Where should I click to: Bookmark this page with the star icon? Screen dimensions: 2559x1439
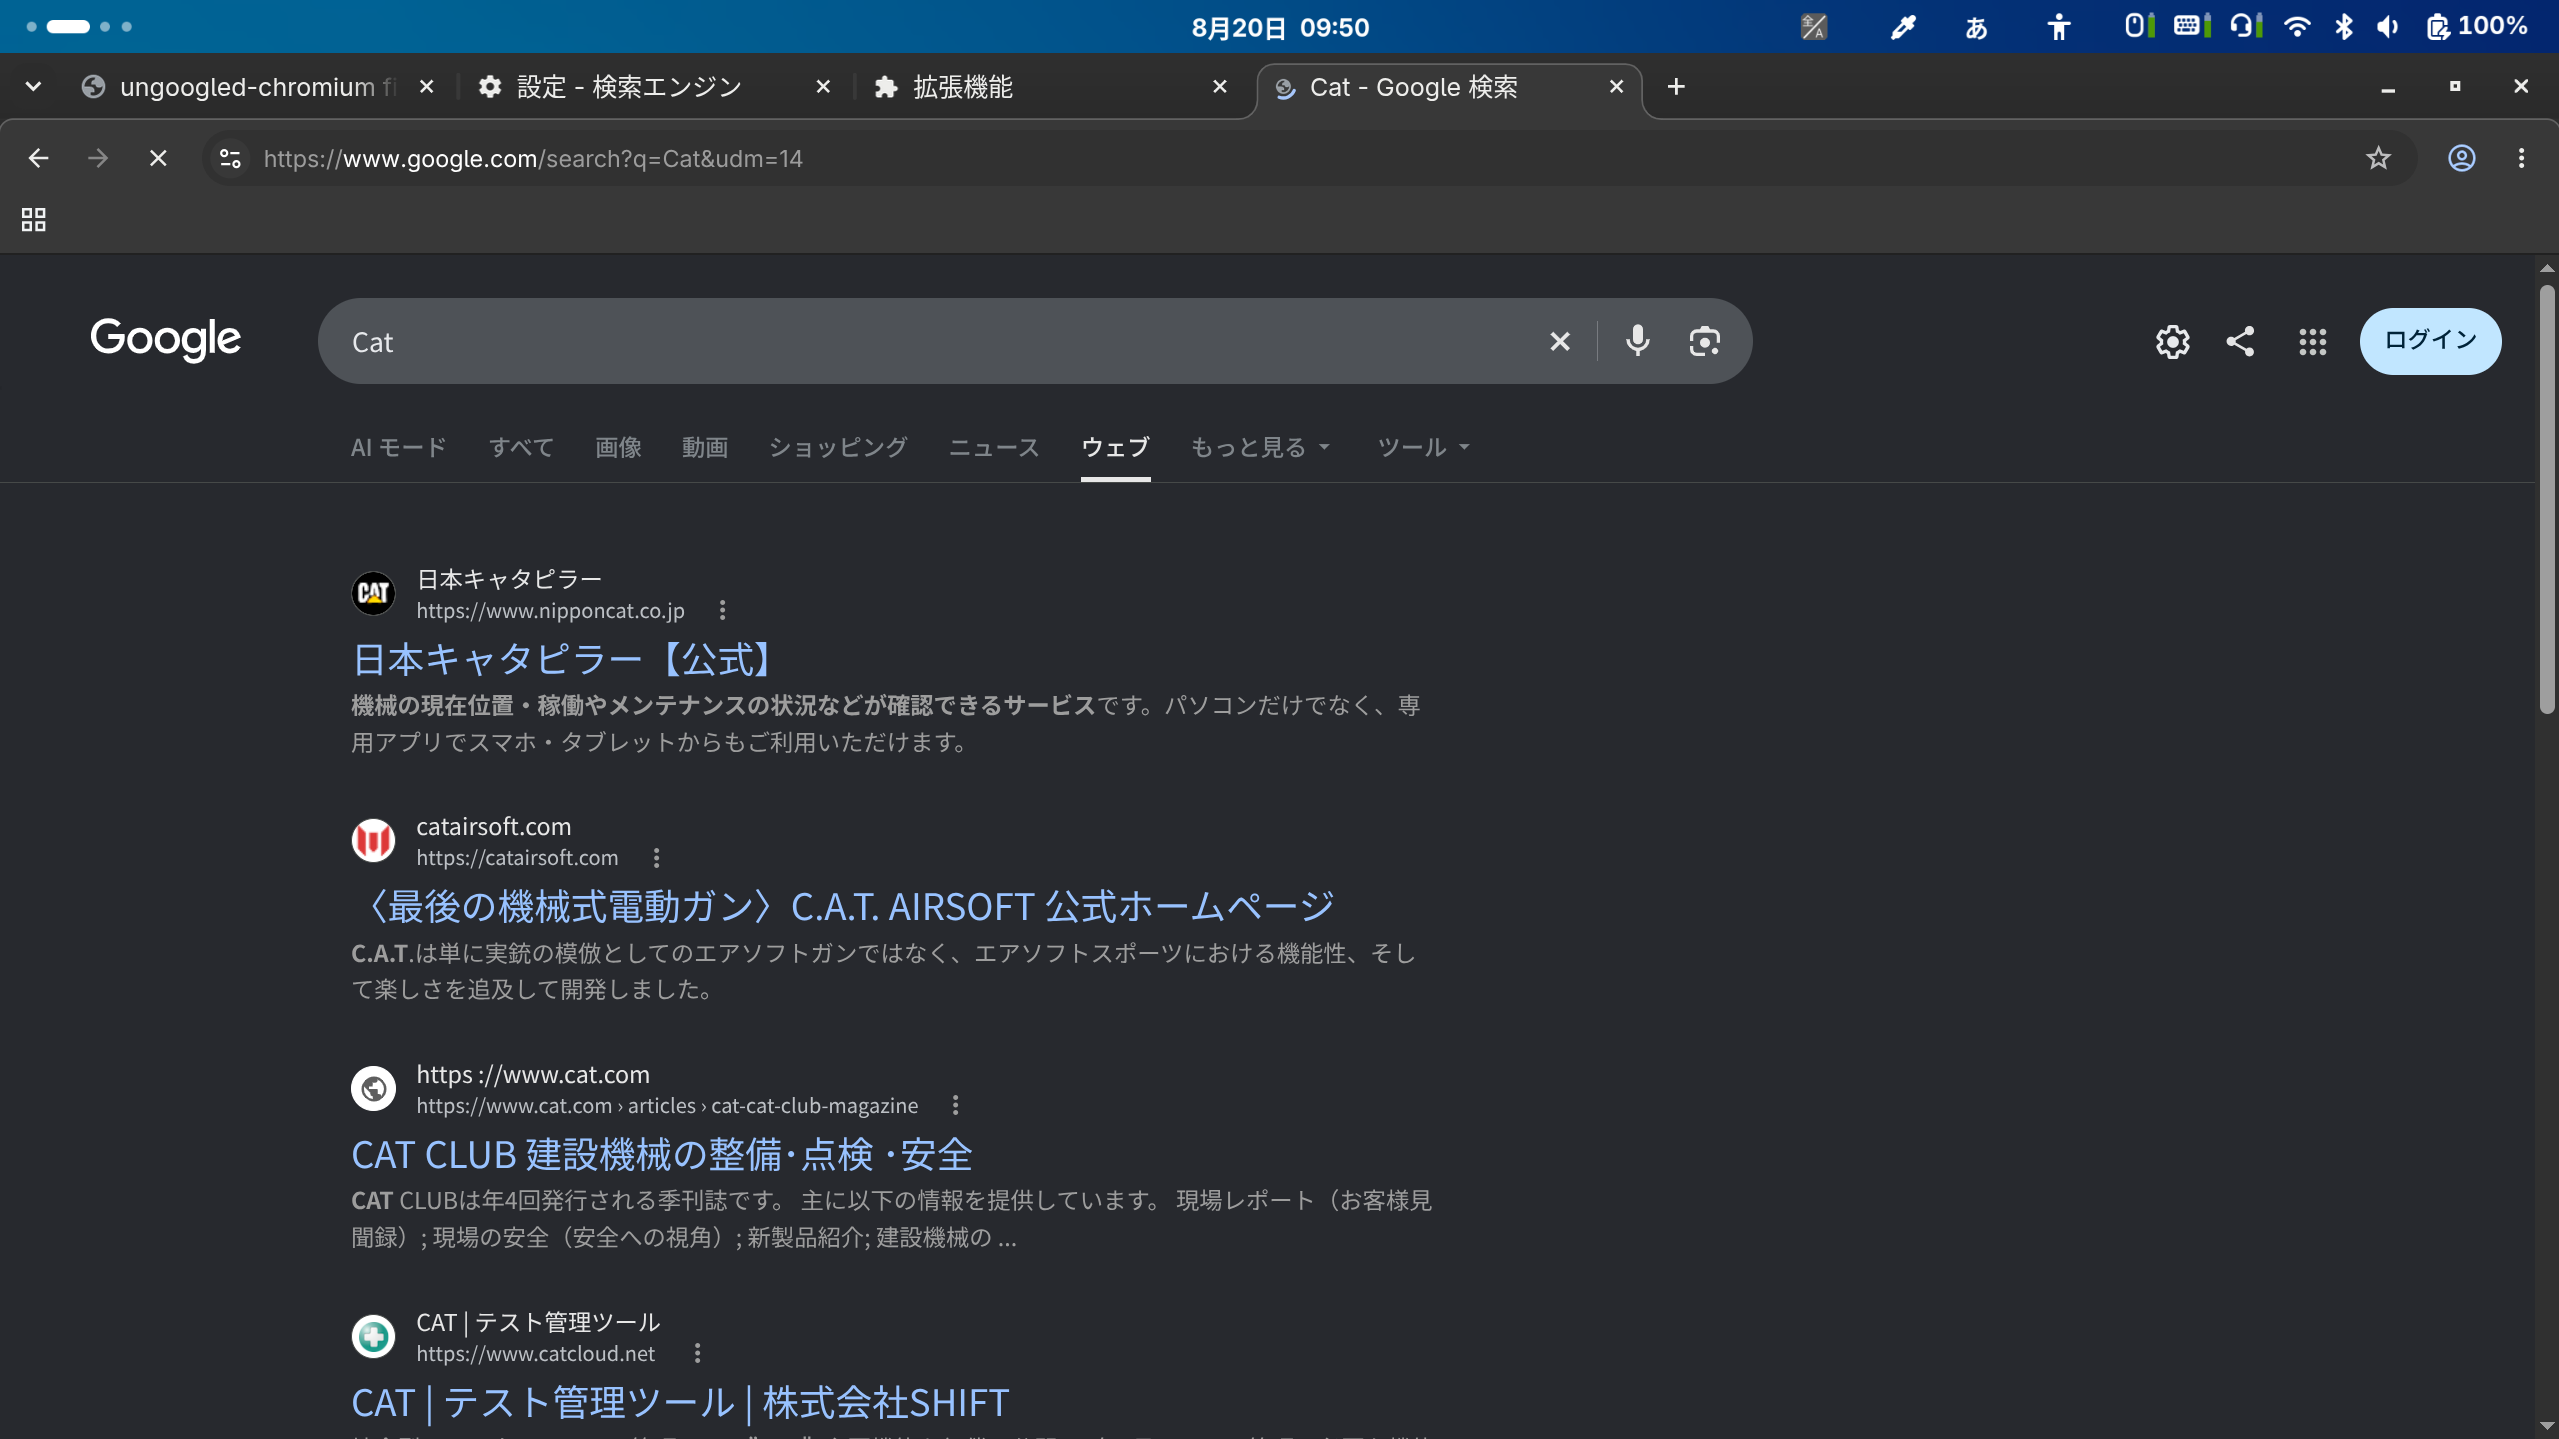tap(2378, 158)
